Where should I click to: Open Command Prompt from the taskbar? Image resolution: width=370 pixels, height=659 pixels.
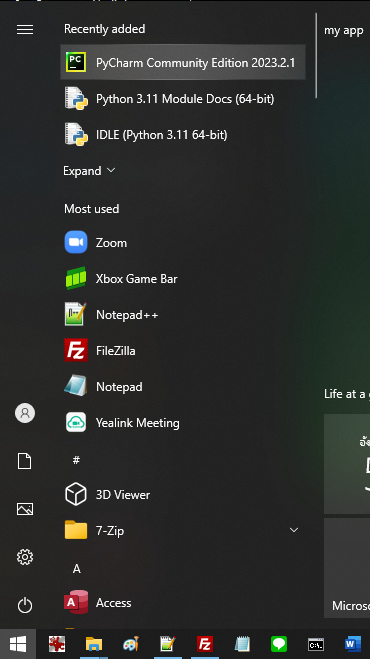pos(316,644)
